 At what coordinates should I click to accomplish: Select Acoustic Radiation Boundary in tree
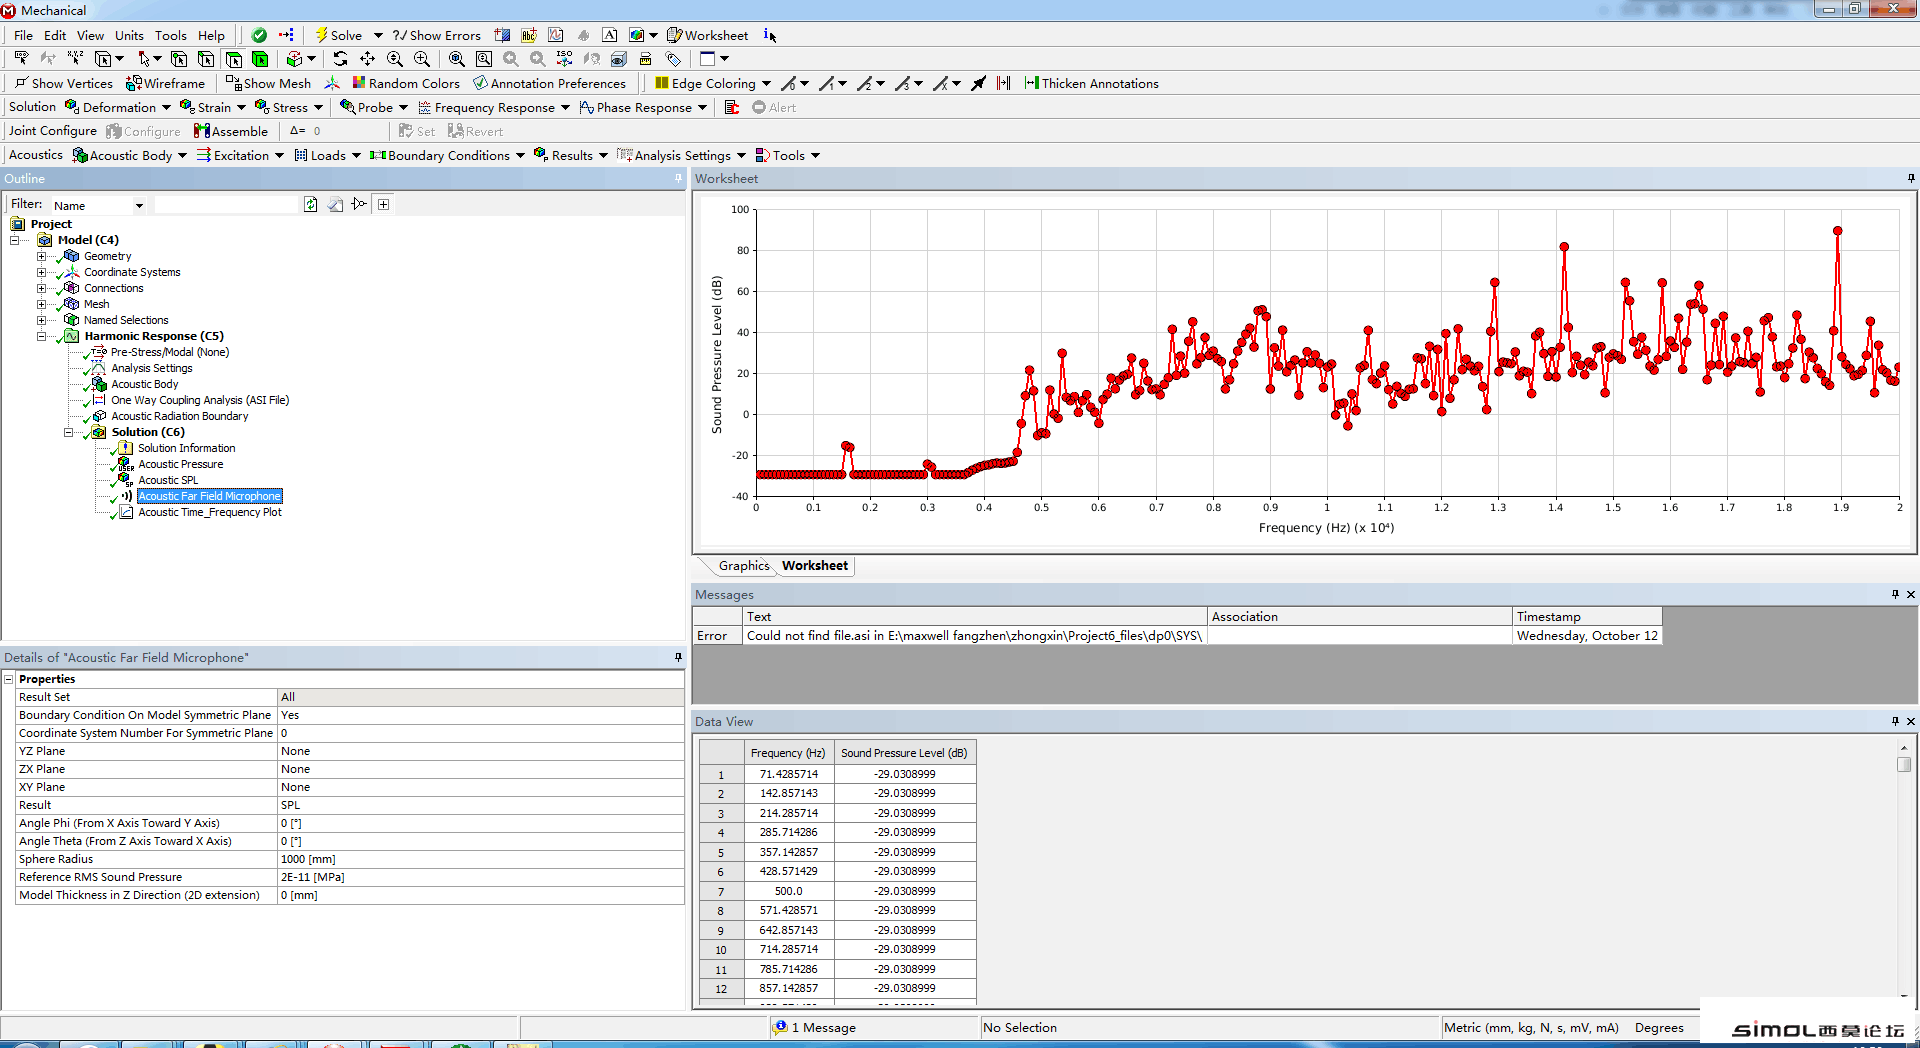pos(180,416)
